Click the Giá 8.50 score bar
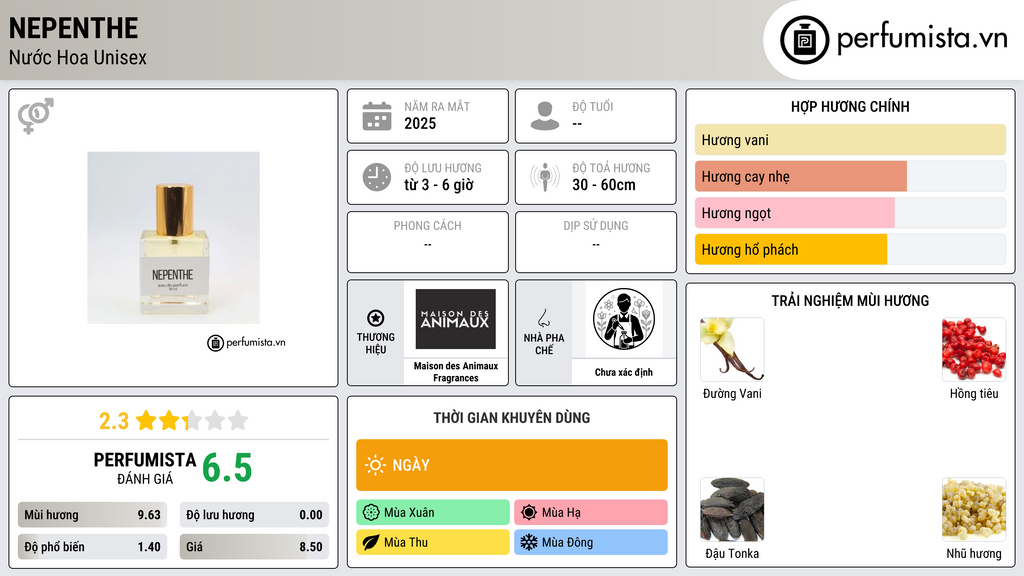Viewport: 1024px width, 576px height. click(254, 547)
